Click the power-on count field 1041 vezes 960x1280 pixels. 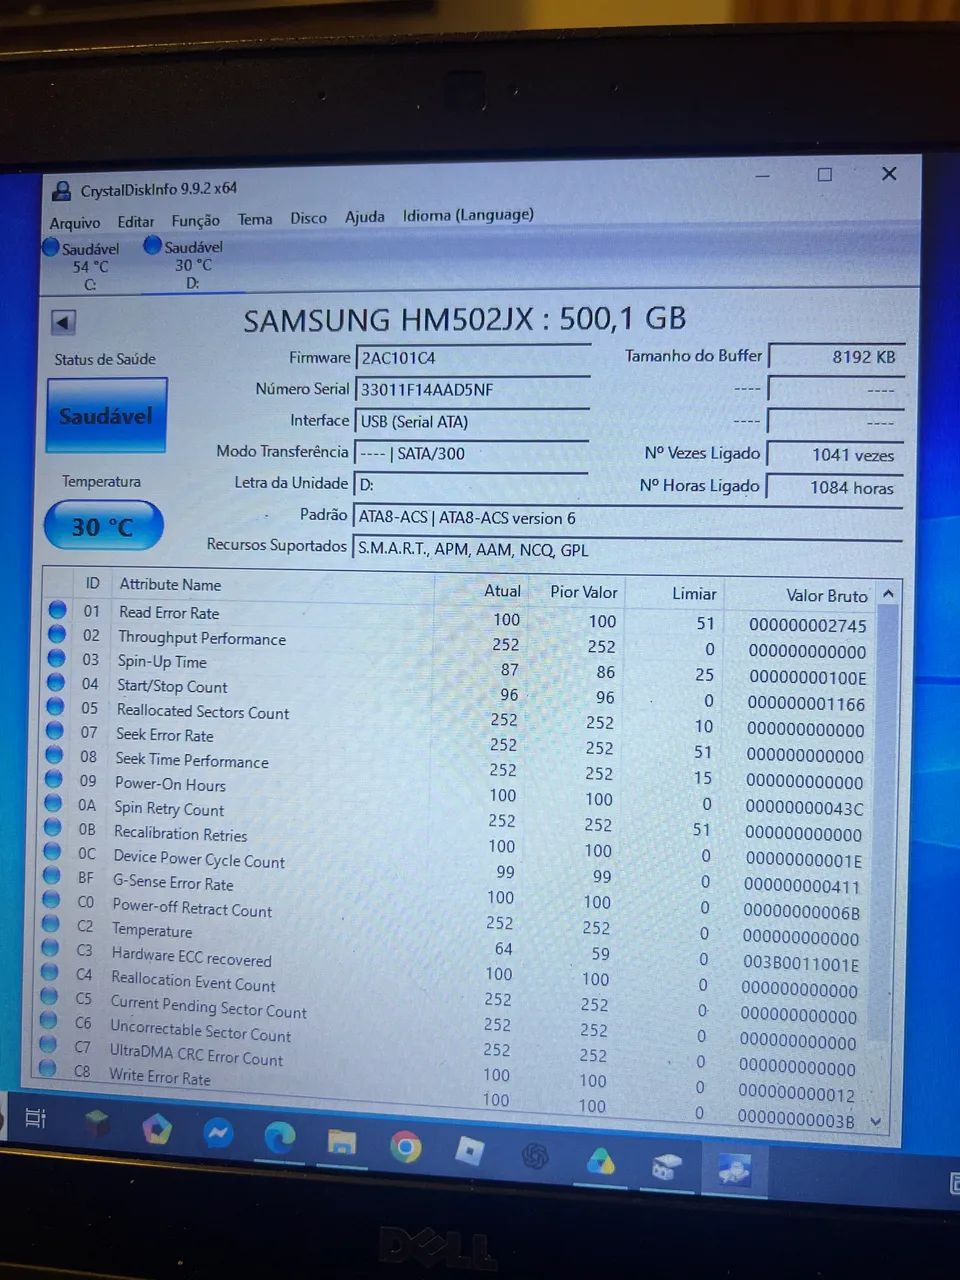[835, 455]
